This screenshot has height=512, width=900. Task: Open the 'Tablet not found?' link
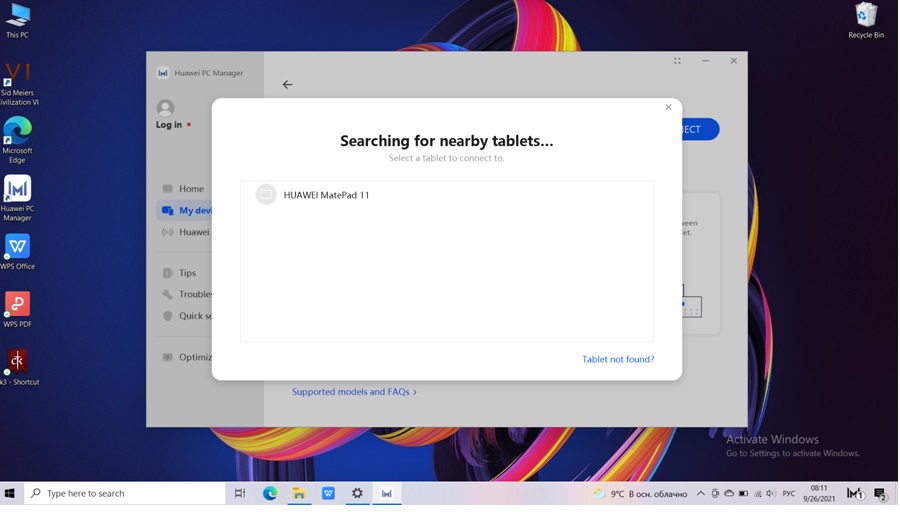pyautogui.click(x=617, y=359)
